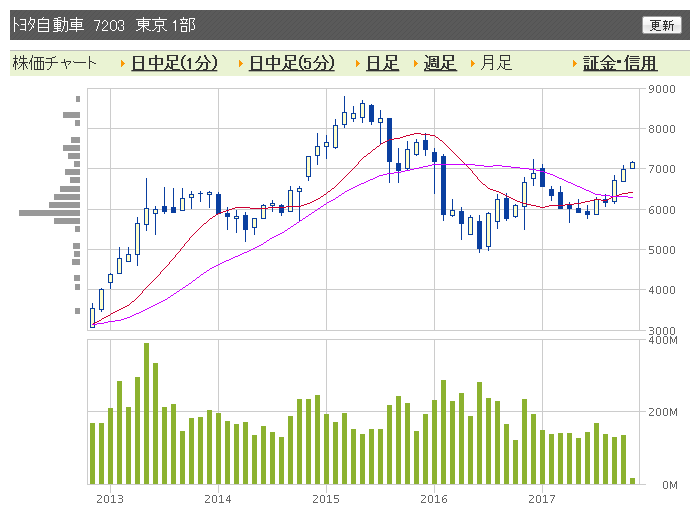Click the 2016 label on the time axis

[433, 498]
